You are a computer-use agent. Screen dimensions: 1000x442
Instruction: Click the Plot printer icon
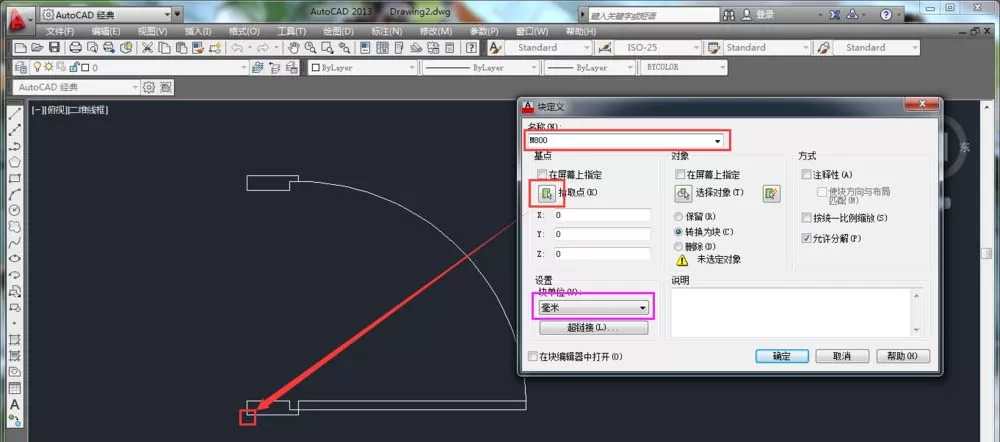point(75,48)
